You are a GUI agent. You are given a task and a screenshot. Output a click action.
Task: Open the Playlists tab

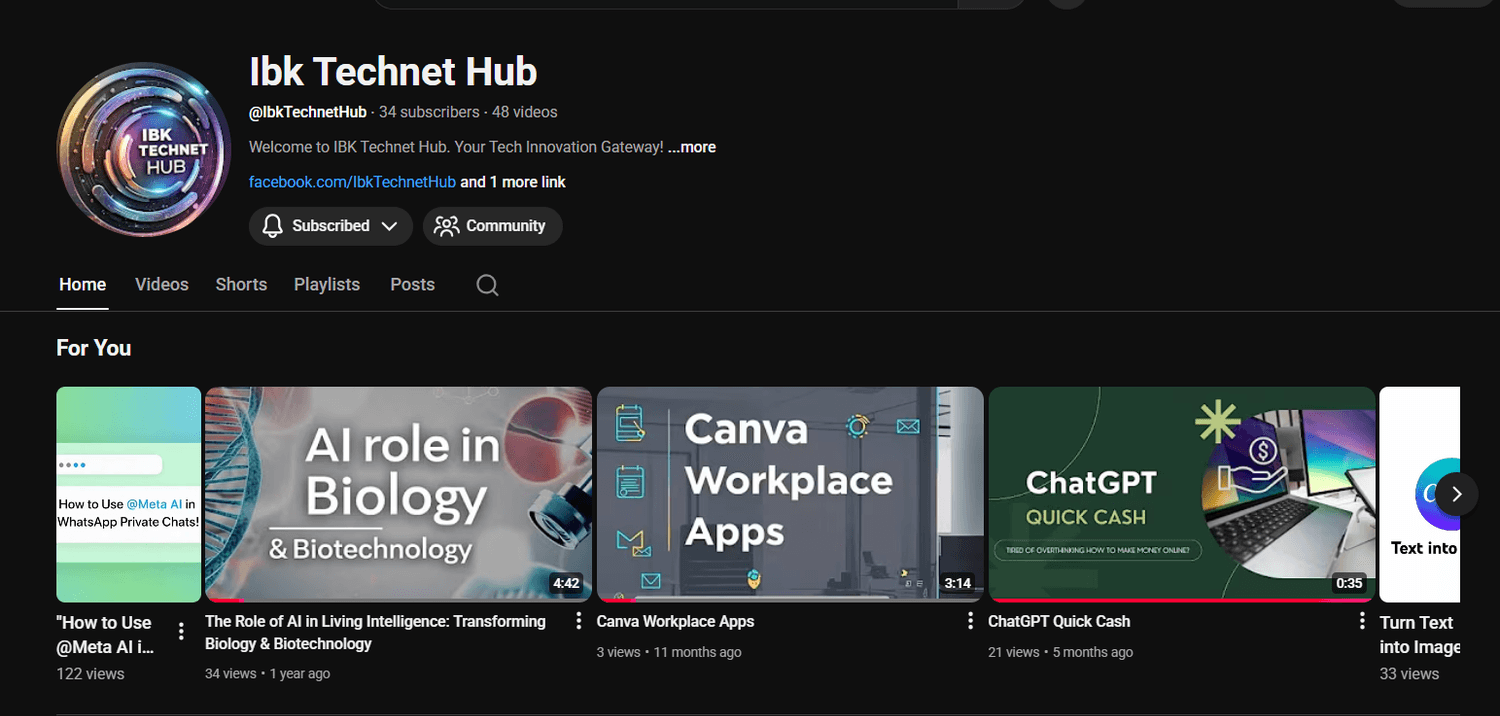(326, 284)
